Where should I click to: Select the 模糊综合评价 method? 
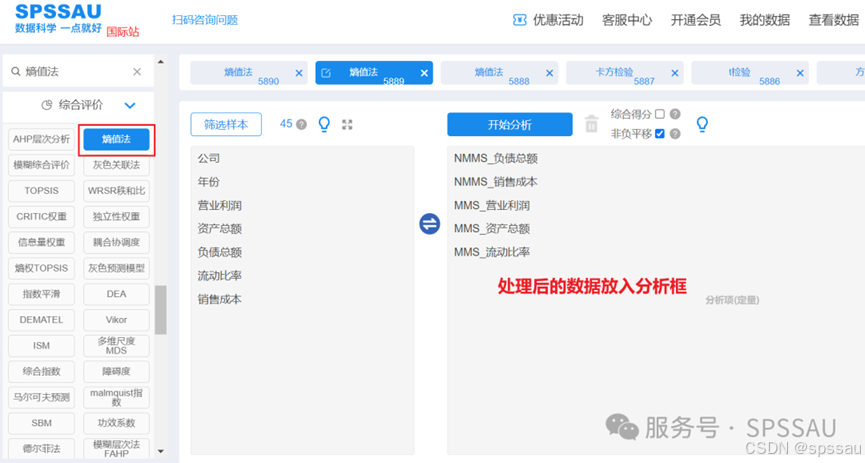(x=41, y=165)
